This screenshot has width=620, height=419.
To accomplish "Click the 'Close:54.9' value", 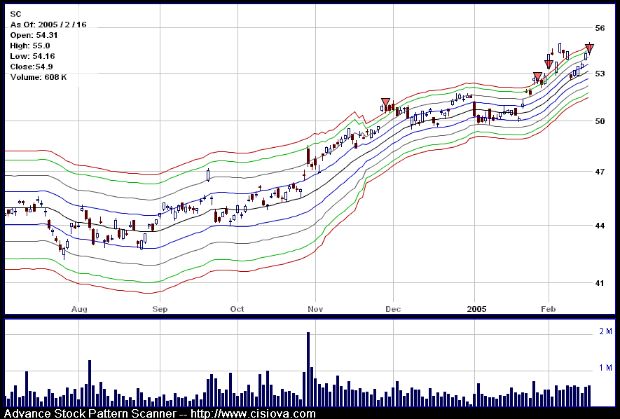I will tap(32, 67).
